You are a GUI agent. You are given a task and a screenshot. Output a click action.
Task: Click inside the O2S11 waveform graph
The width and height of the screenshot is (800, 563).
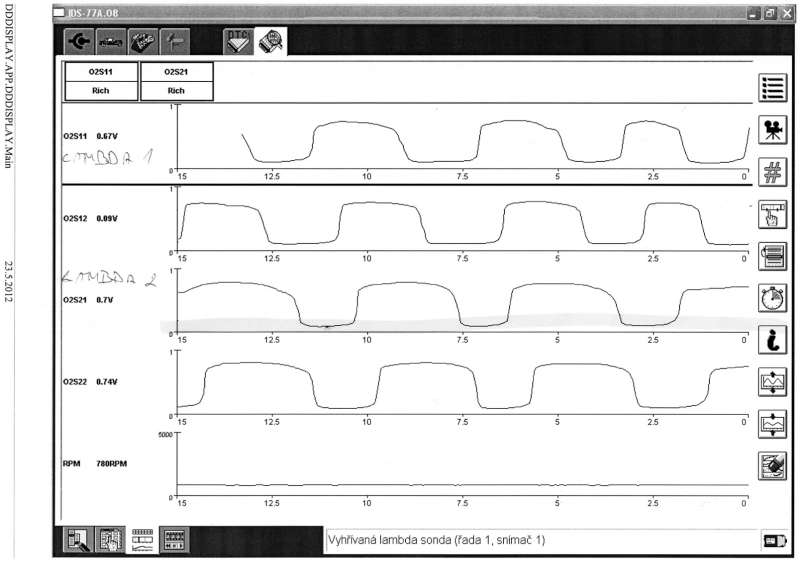[462, 138]
